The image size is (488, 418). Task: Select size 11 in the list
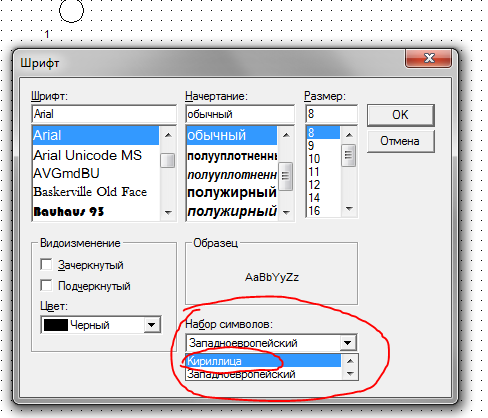[x=323, y=171]
